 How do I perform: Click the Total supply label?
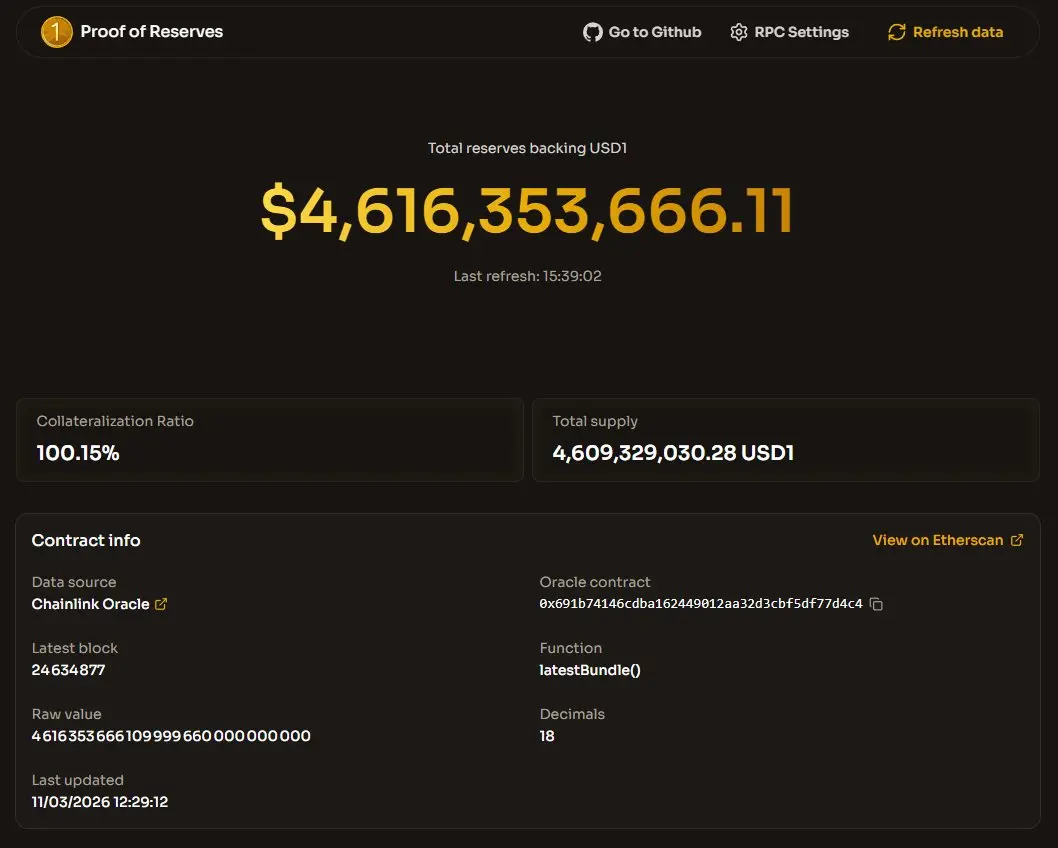pos(595,421)
